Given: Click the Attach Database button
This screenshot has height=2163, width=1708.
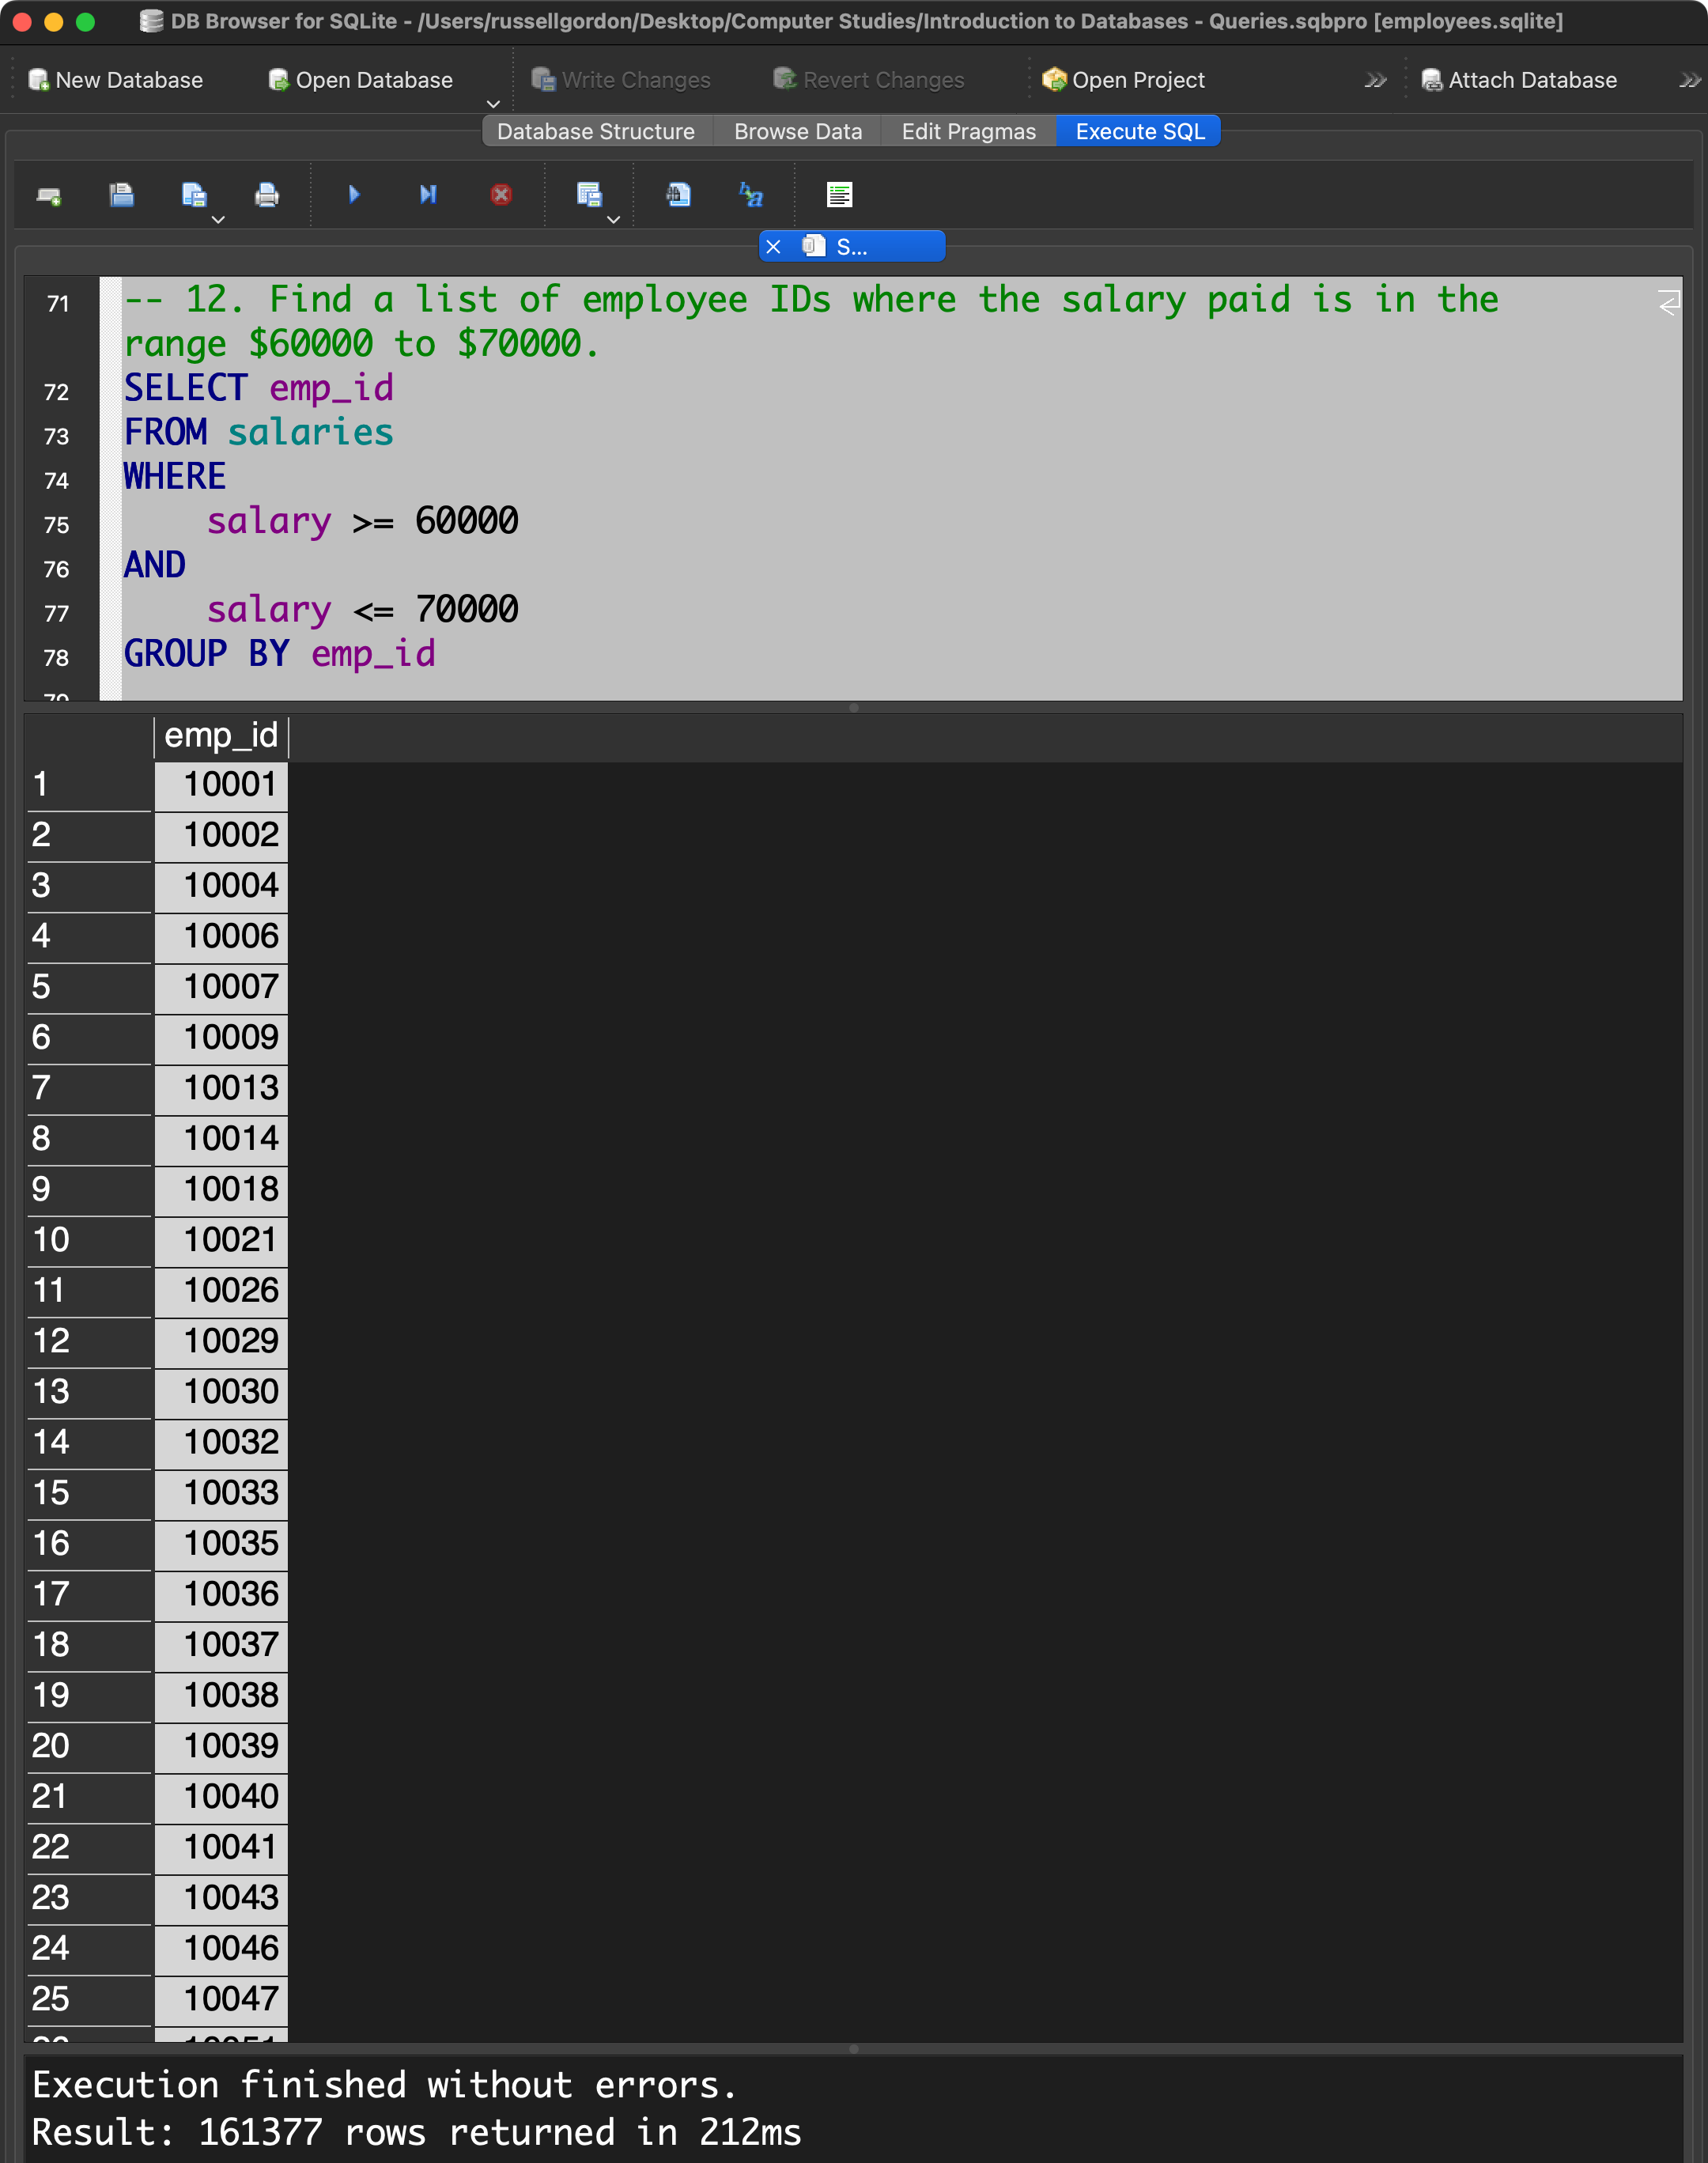Looking at the screenshot, I should (1518, 80).
